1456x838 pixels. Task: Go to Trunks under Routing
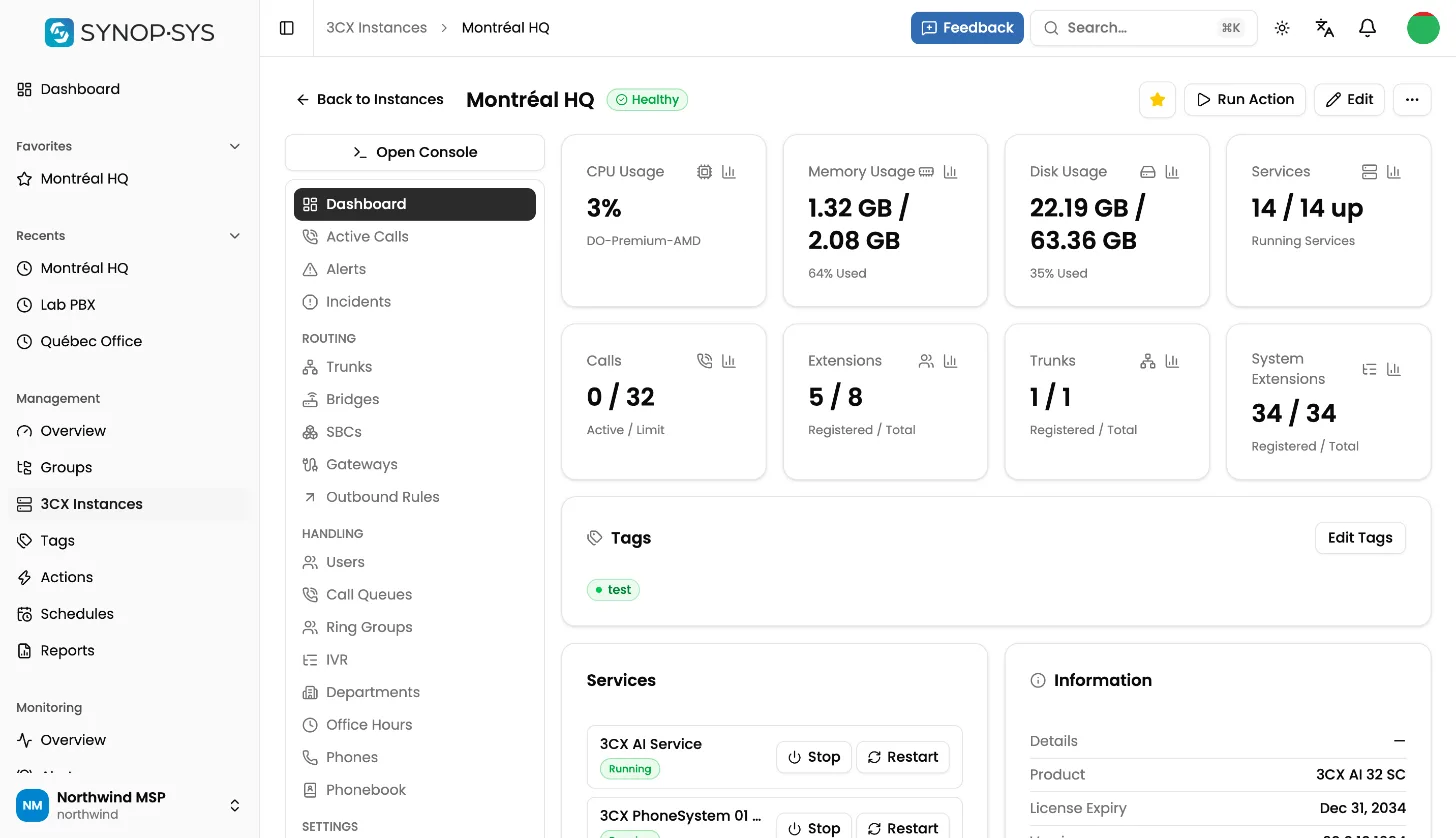tap(415, 367)
